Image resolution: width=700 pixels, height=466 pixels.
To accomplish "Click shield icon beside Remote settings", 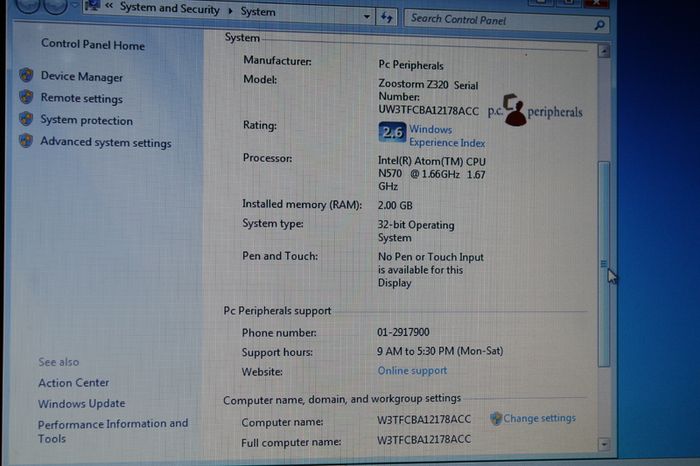I will coord(26,96).
